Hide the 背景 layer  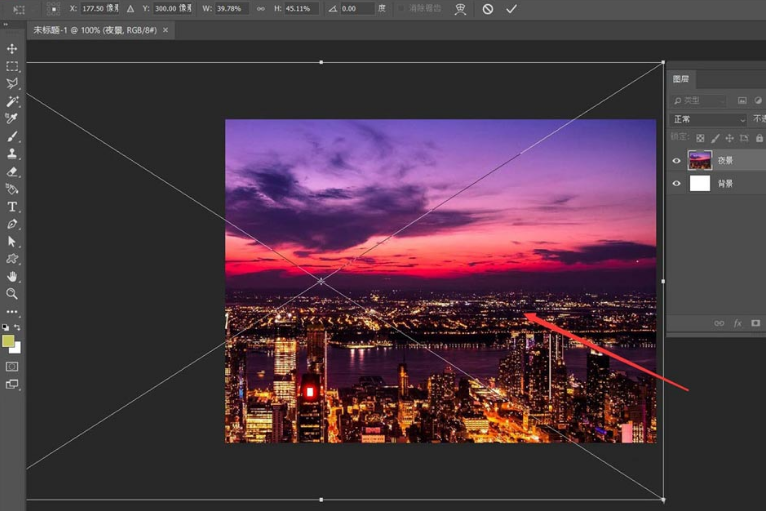(x=676, y=184)
